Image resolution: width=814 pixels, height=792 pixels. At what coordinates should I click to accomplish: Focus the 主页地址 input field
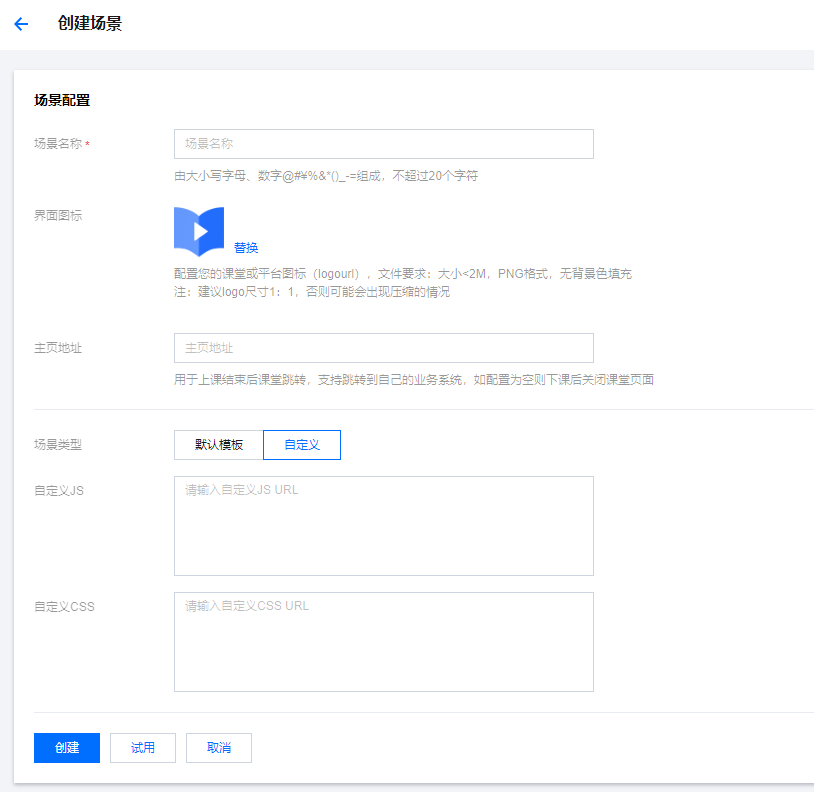[383, 348]
